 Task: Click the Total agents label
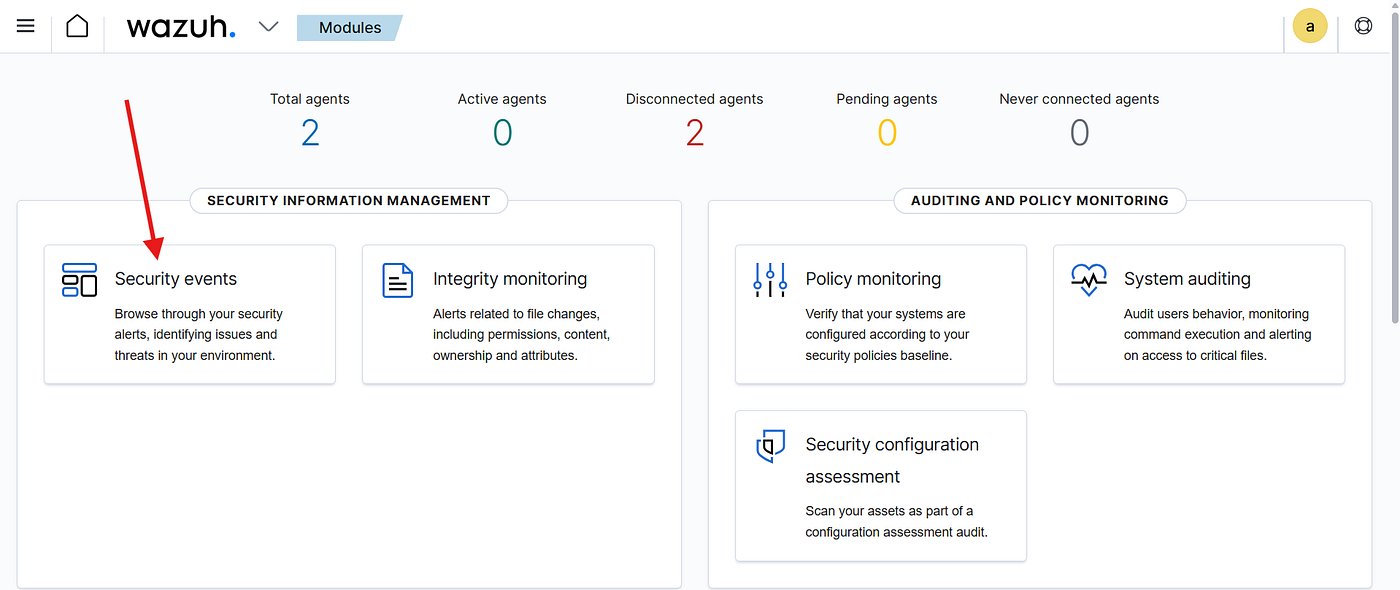click(x=310, y=99)
